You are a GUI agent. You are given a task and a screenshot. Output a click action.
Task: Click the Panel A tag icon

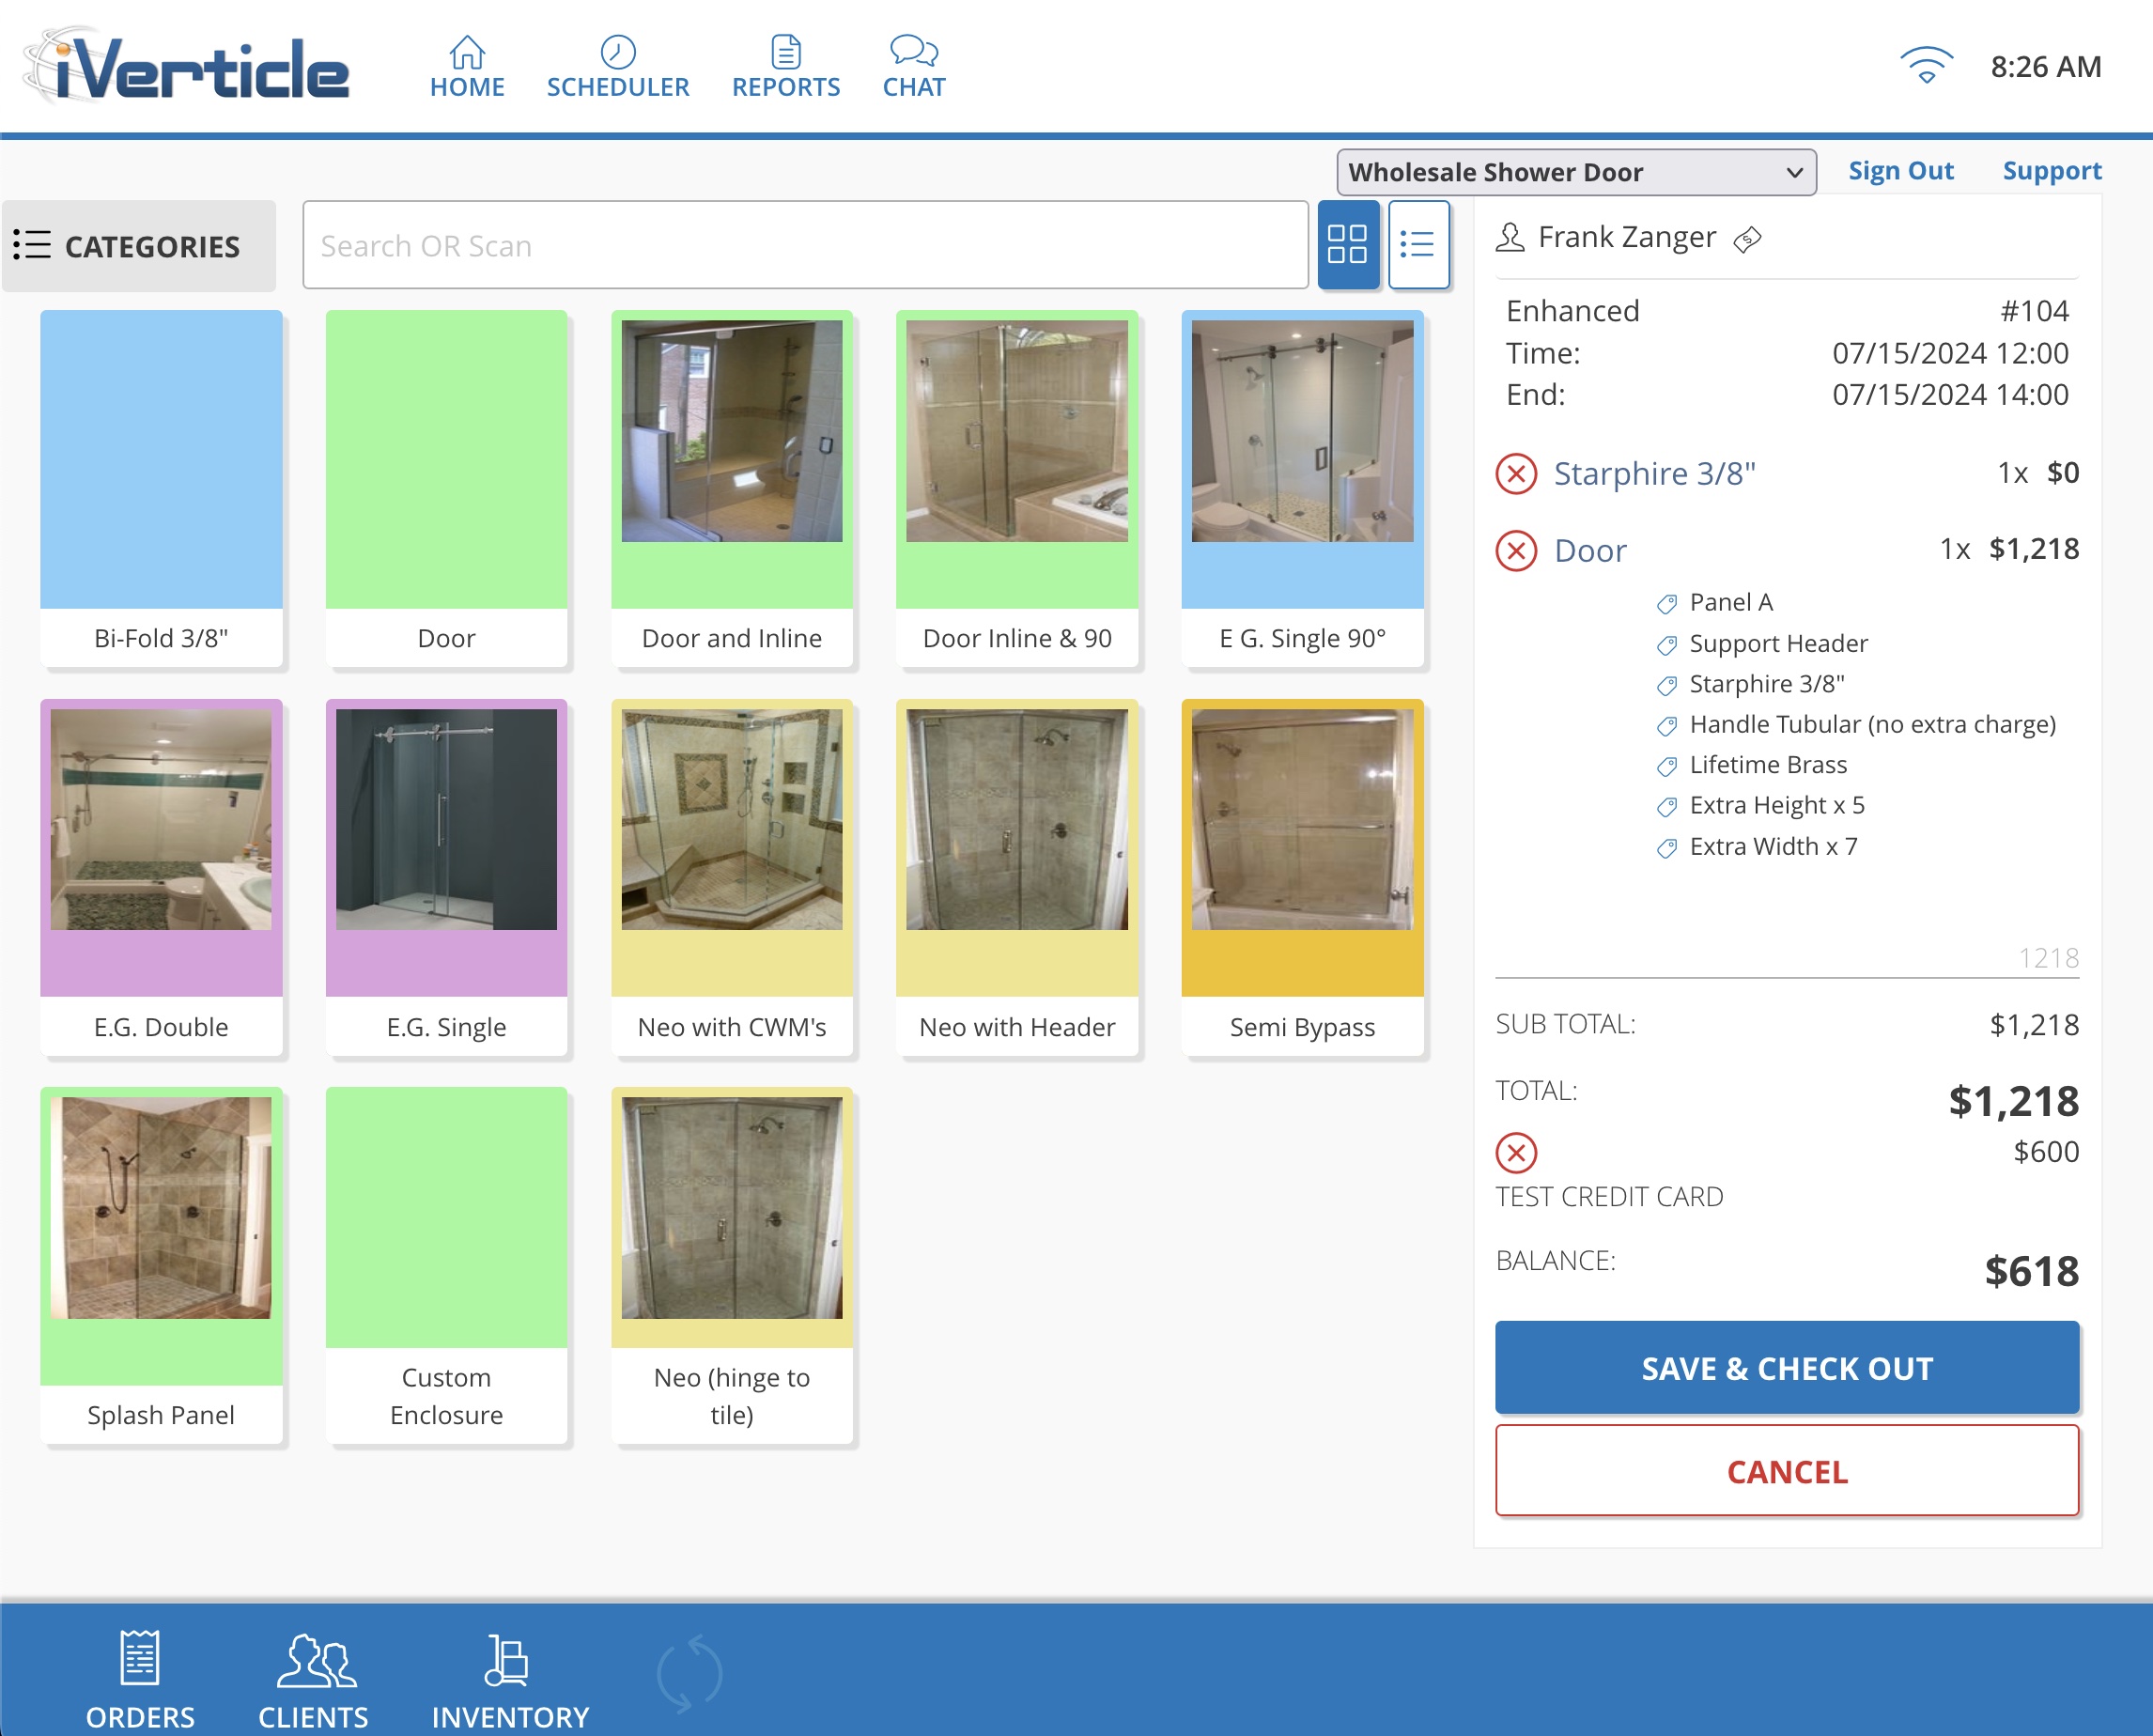click(1666, 604)
